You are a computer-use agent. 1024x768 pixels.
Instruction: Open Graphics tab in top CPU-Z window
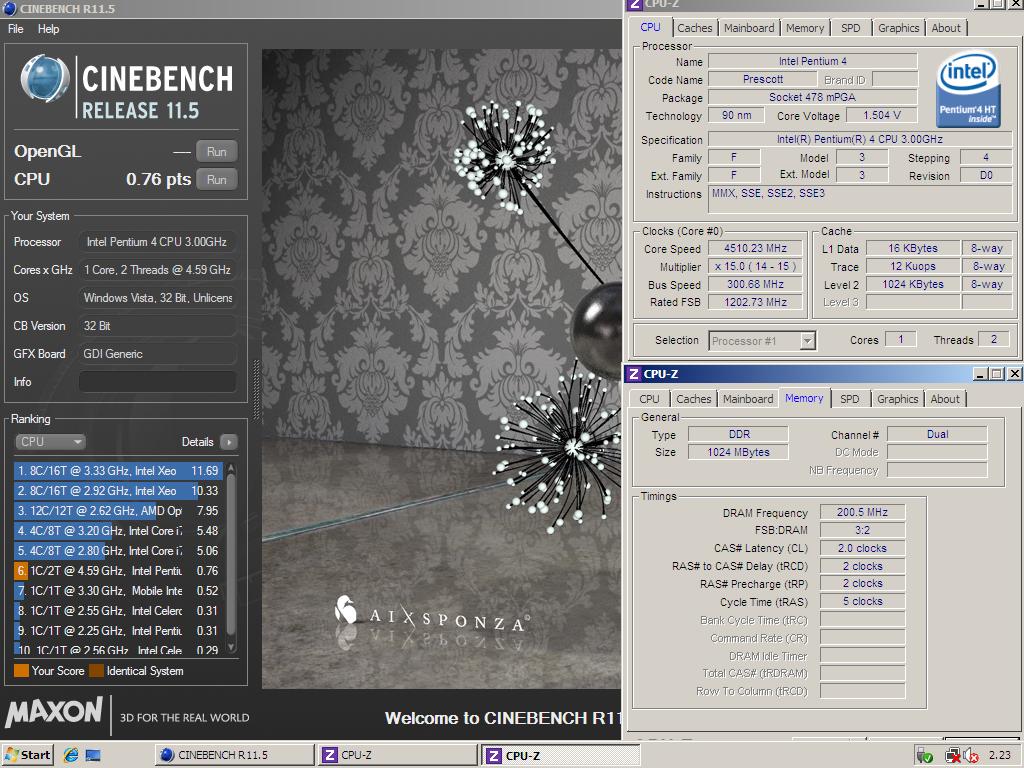899,28
